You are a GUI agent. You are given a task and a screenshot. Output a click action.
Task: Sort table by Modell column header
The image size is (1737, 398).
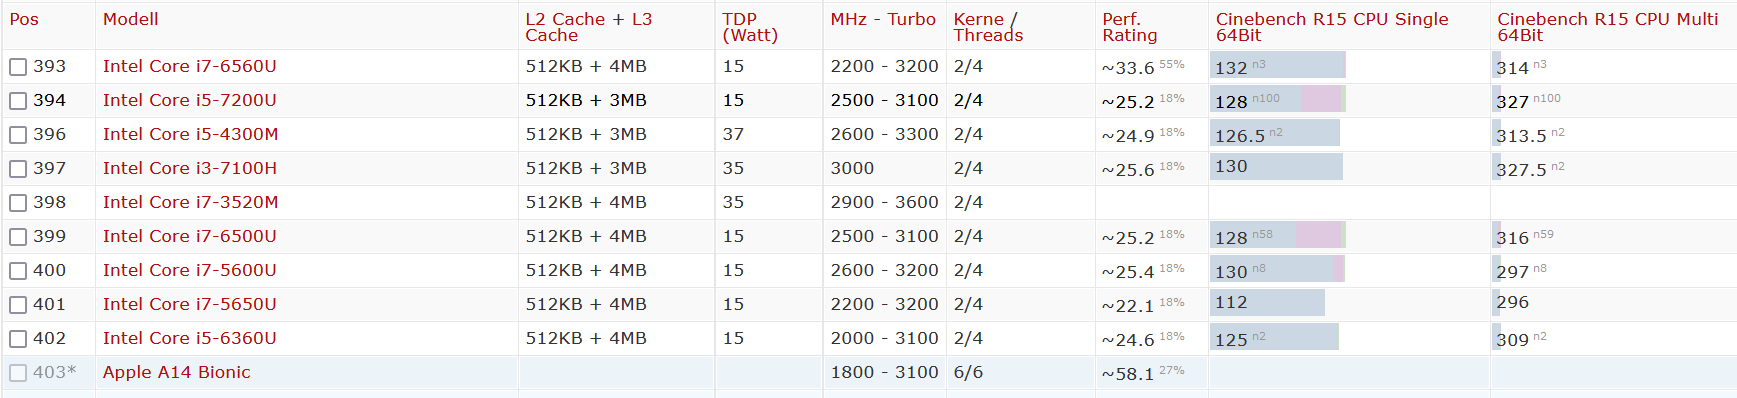[x=131, y=19]
